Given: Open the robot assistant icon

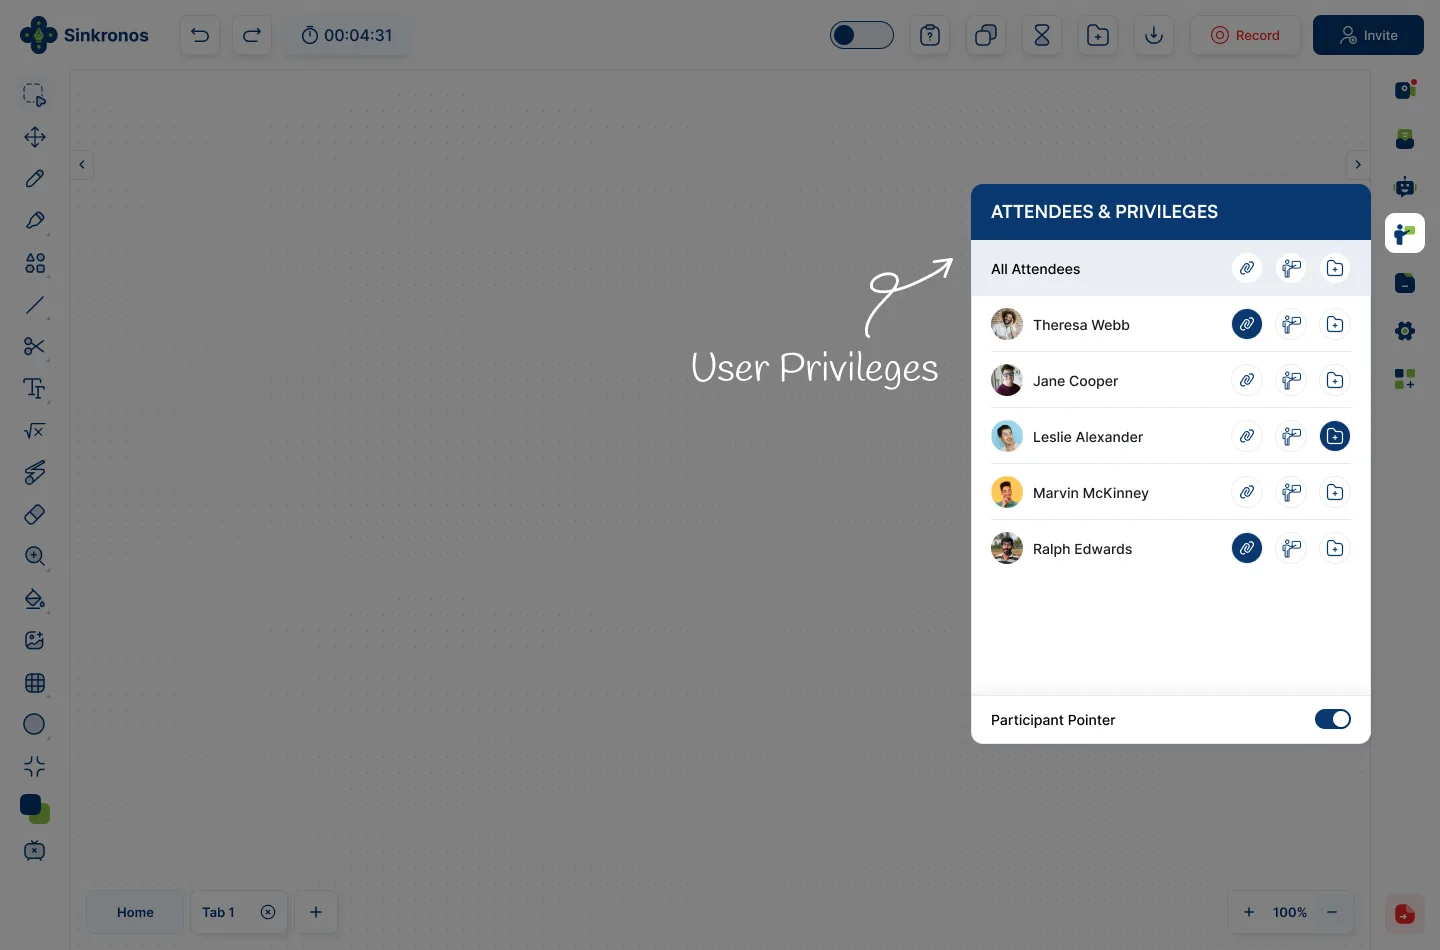Looking at the screenshot, I should pyautogui.click(x=1405, y=186).
